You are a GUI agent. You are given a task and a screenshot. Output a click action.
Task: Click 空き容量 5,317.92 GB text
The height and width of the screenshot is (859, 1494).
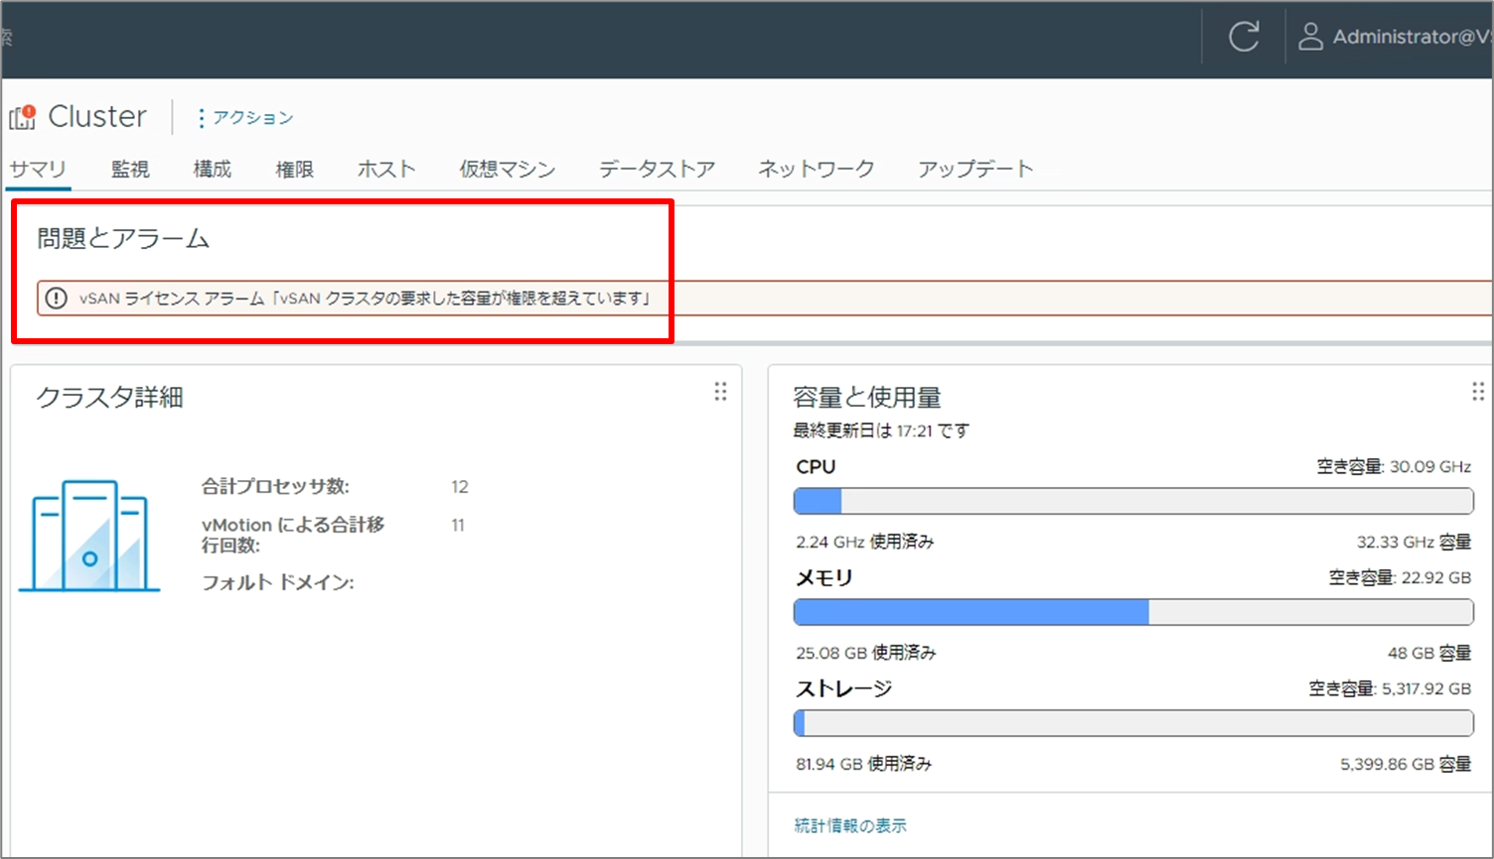pos(1390,689)
